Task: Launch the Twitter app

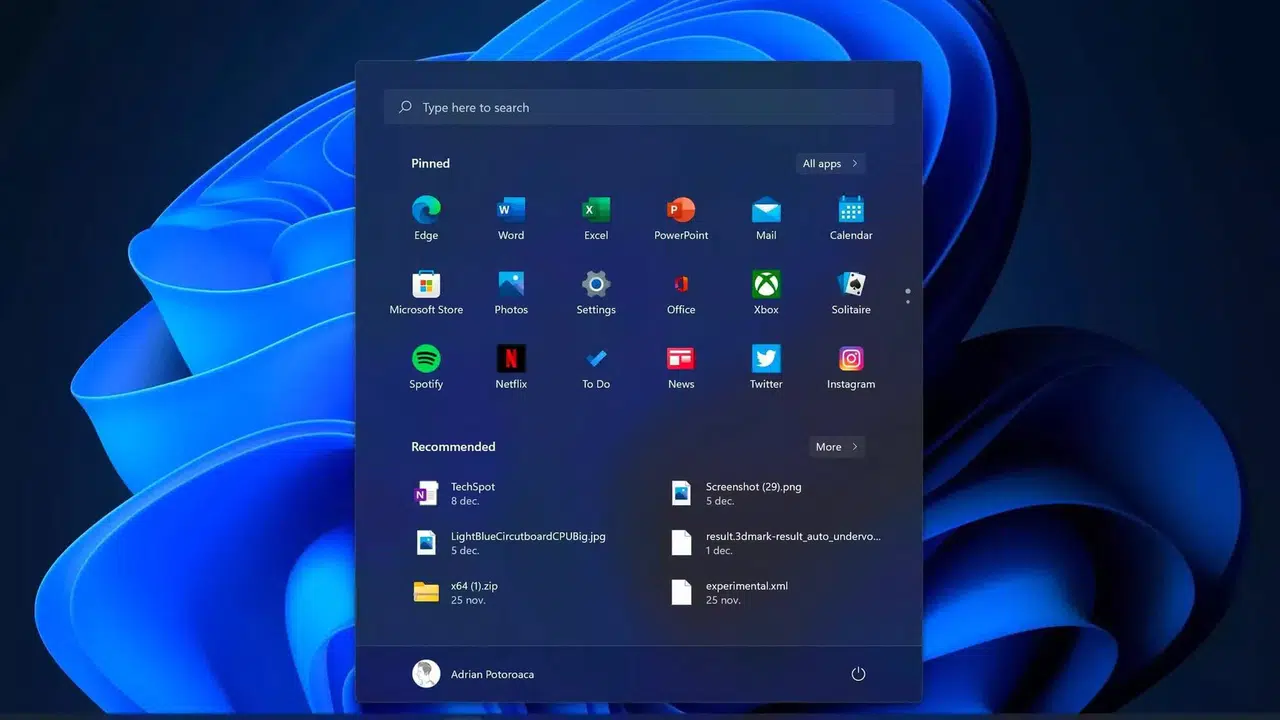Action: (x=766, y=358)
